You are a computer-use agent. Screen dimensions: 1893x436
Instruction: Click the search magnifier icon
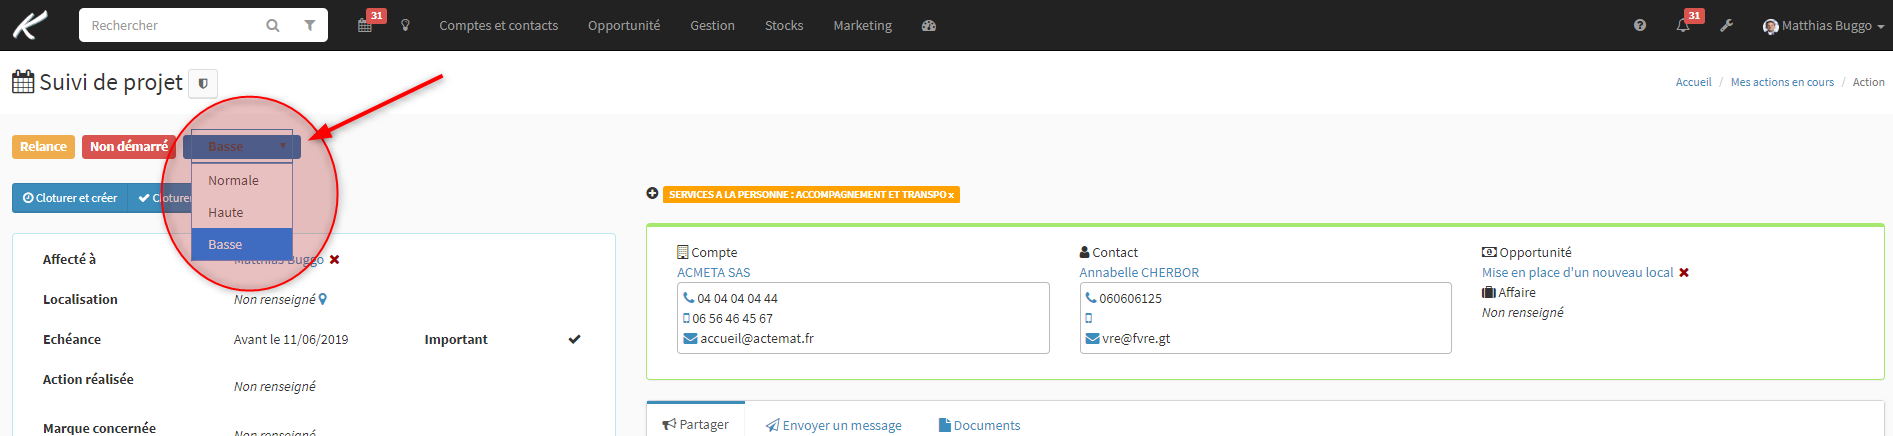click(273, 26)
